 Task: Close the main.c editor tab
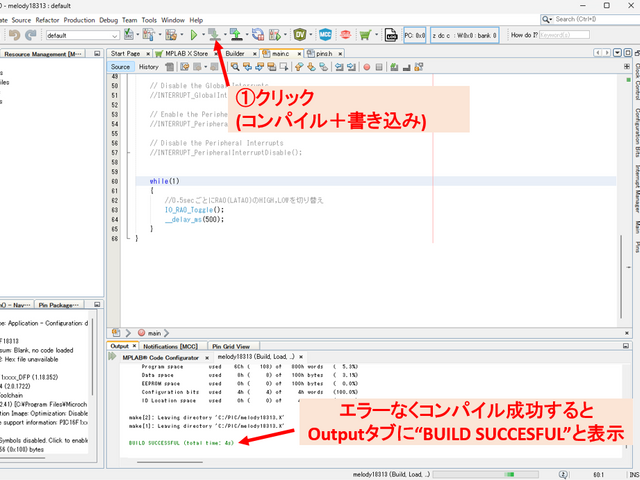click(299, 53)
